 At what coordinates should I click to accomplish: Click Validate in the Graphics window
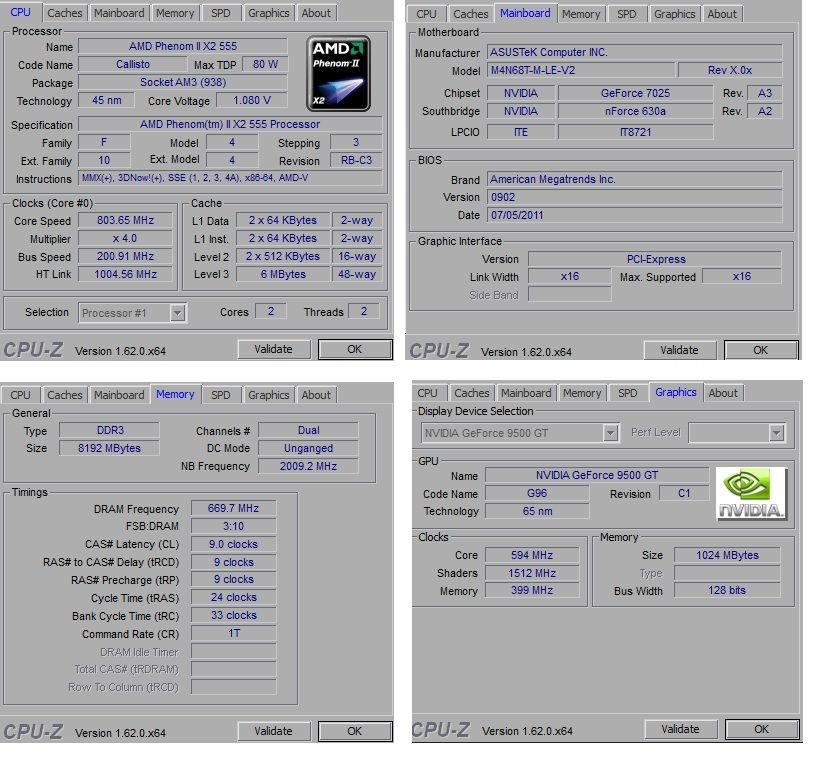680,729
